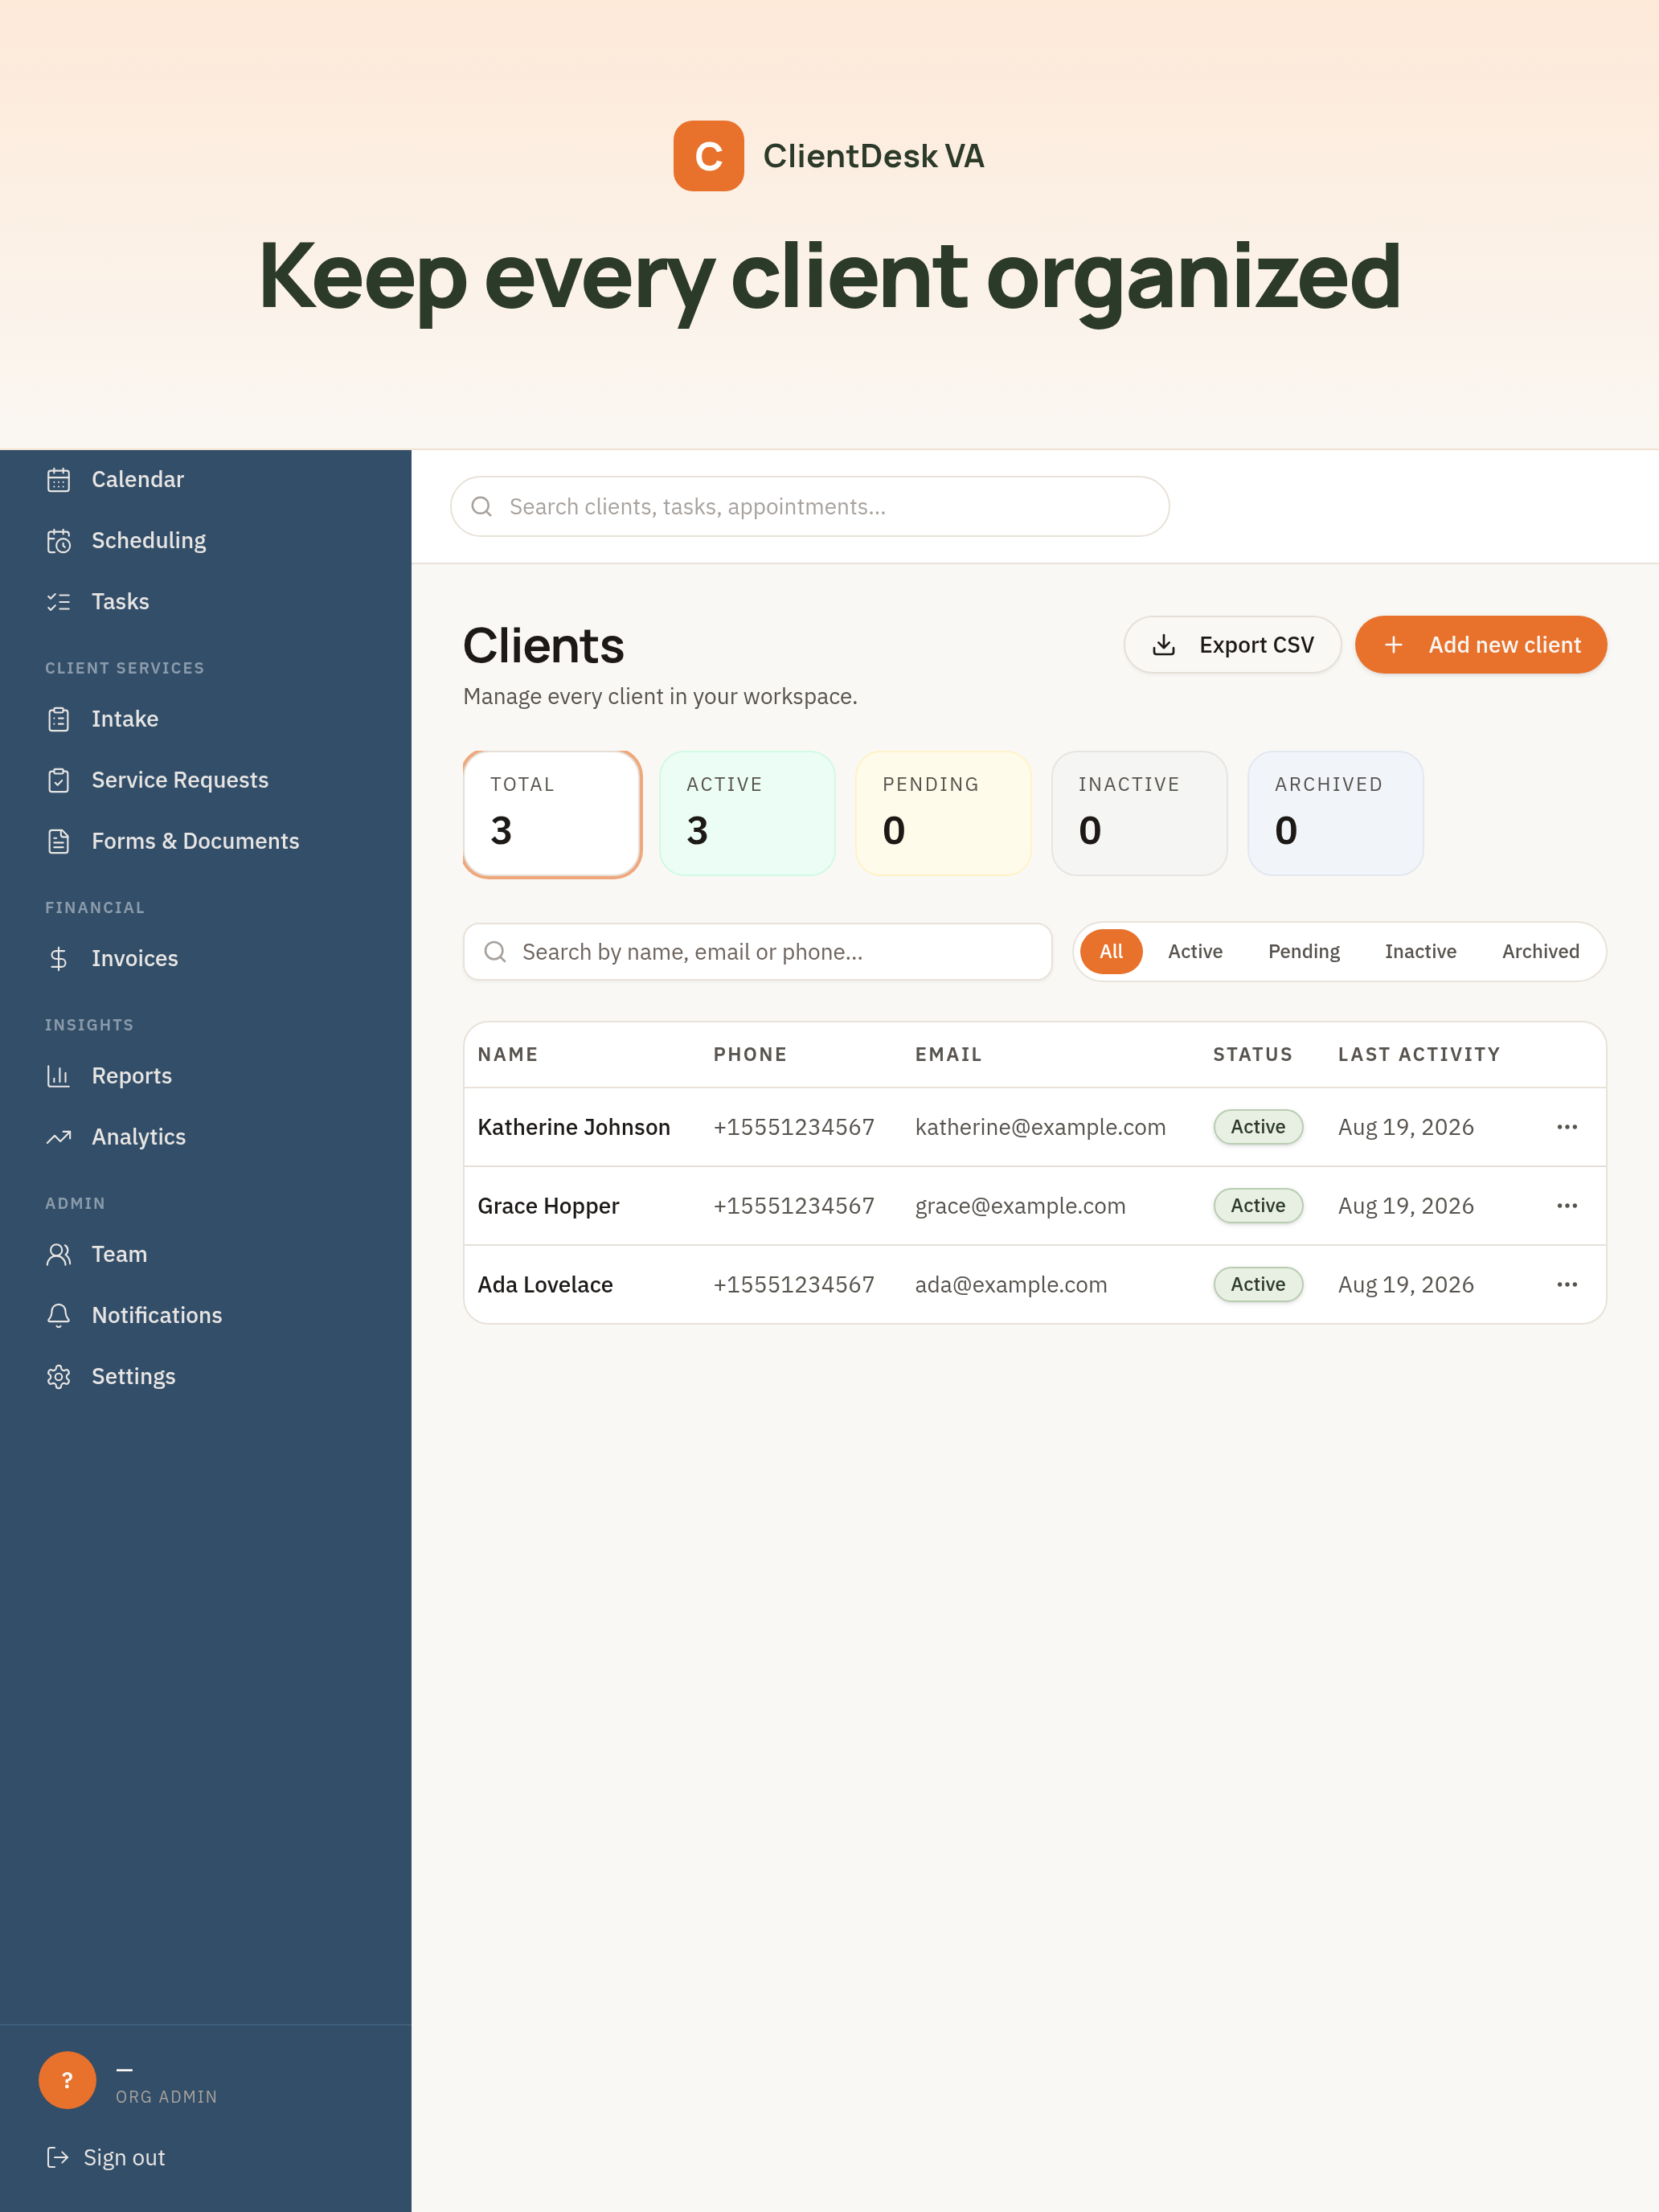The width and height of the screenshot is (1659, 2212).
Task: Click the Scheduling clock-calendar icon
Action: [58, 541]
